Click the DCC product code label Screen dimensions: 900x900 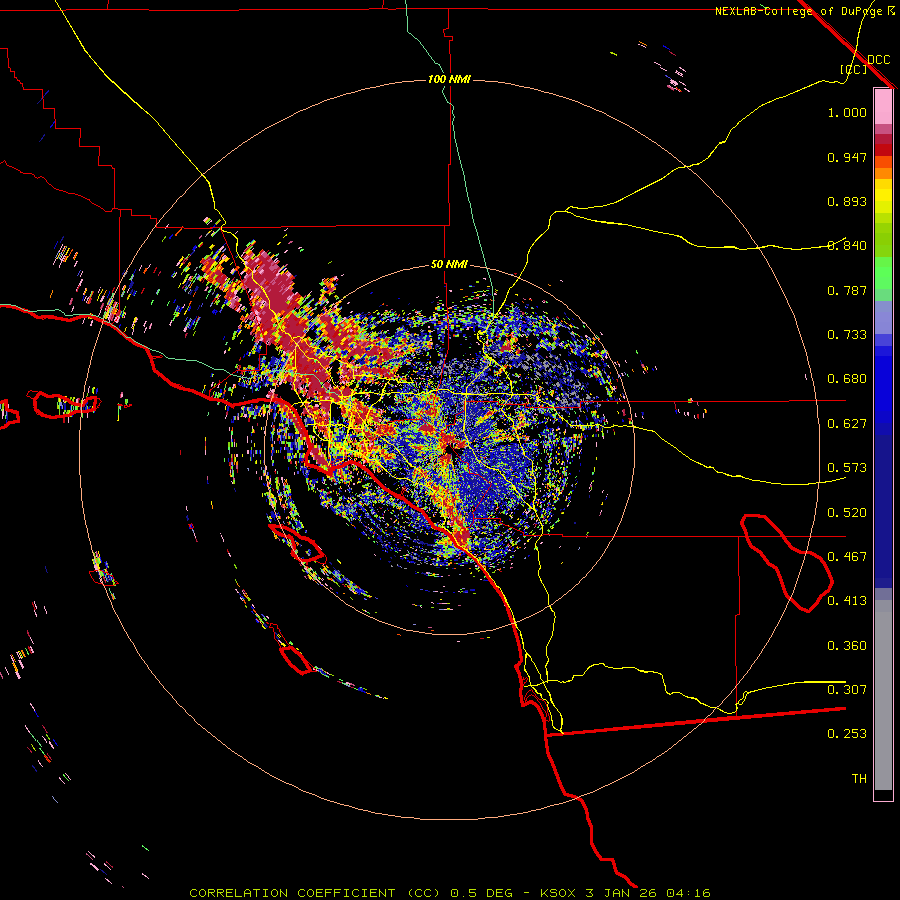(x=878, y=60)
